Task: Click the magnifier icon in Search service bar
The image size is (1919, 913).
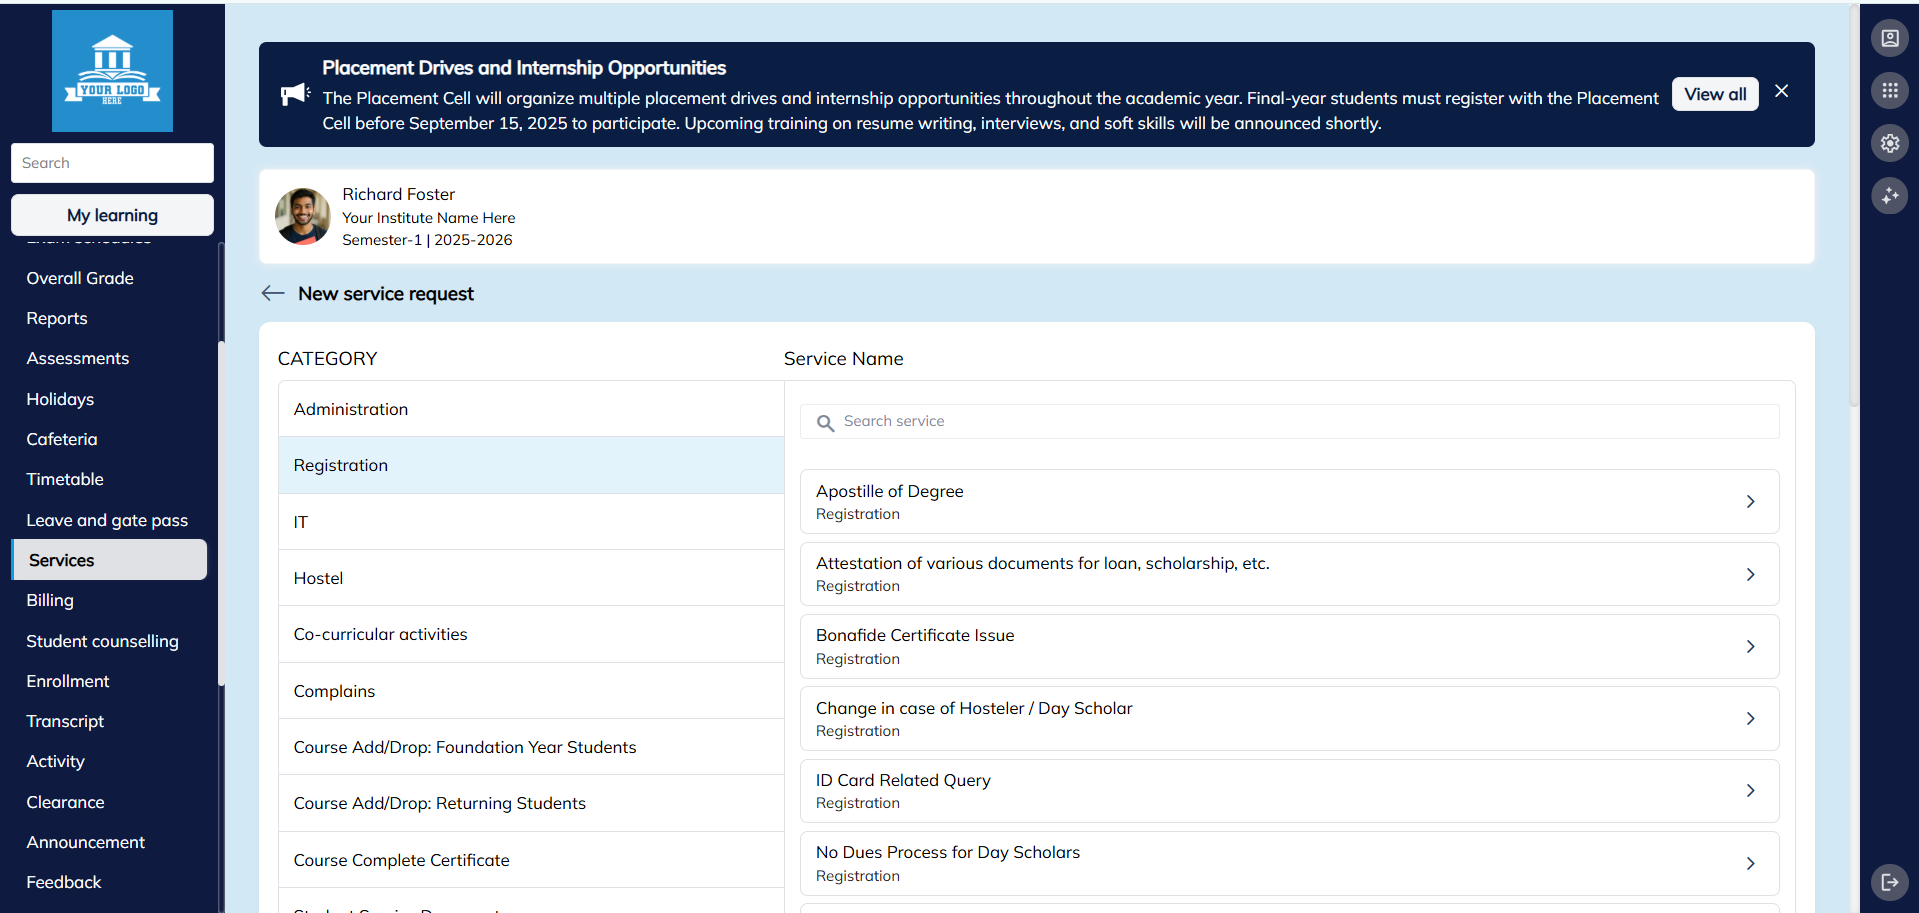Action: coord(824,423)
